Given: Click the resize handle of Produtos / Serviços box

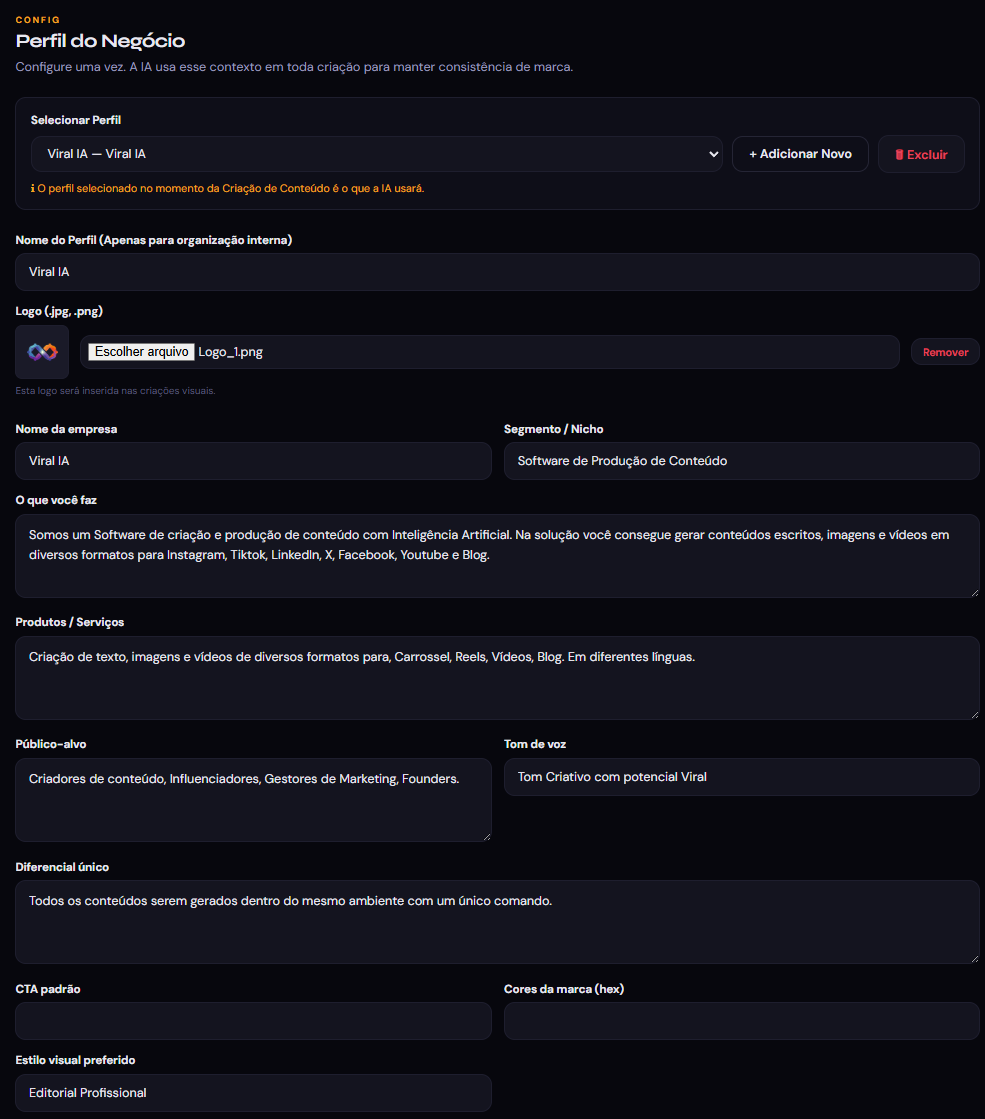Looking at the screenshot, I should [x=974, y=714].
